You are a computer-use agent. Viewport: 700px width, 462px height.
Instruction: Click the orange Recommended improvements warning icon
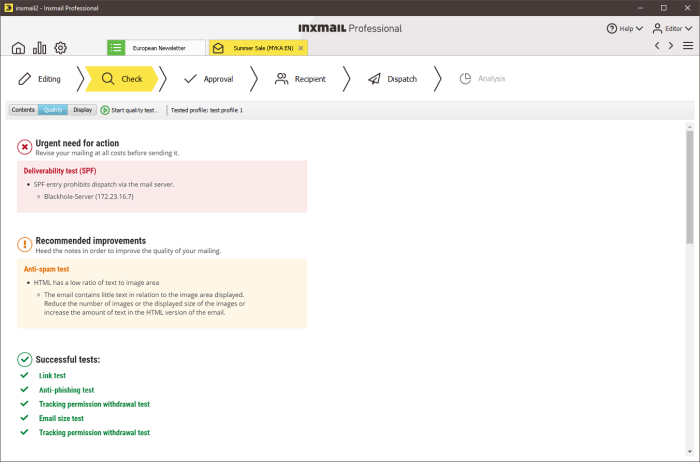(x=25, y=245)
